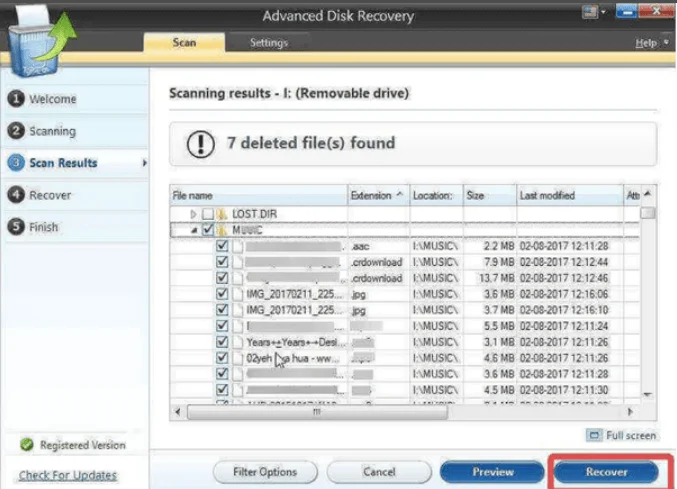The width and height of the screenshot is (677, 489).
Task: Switch to the Scan tab
Action: point(184,42)
